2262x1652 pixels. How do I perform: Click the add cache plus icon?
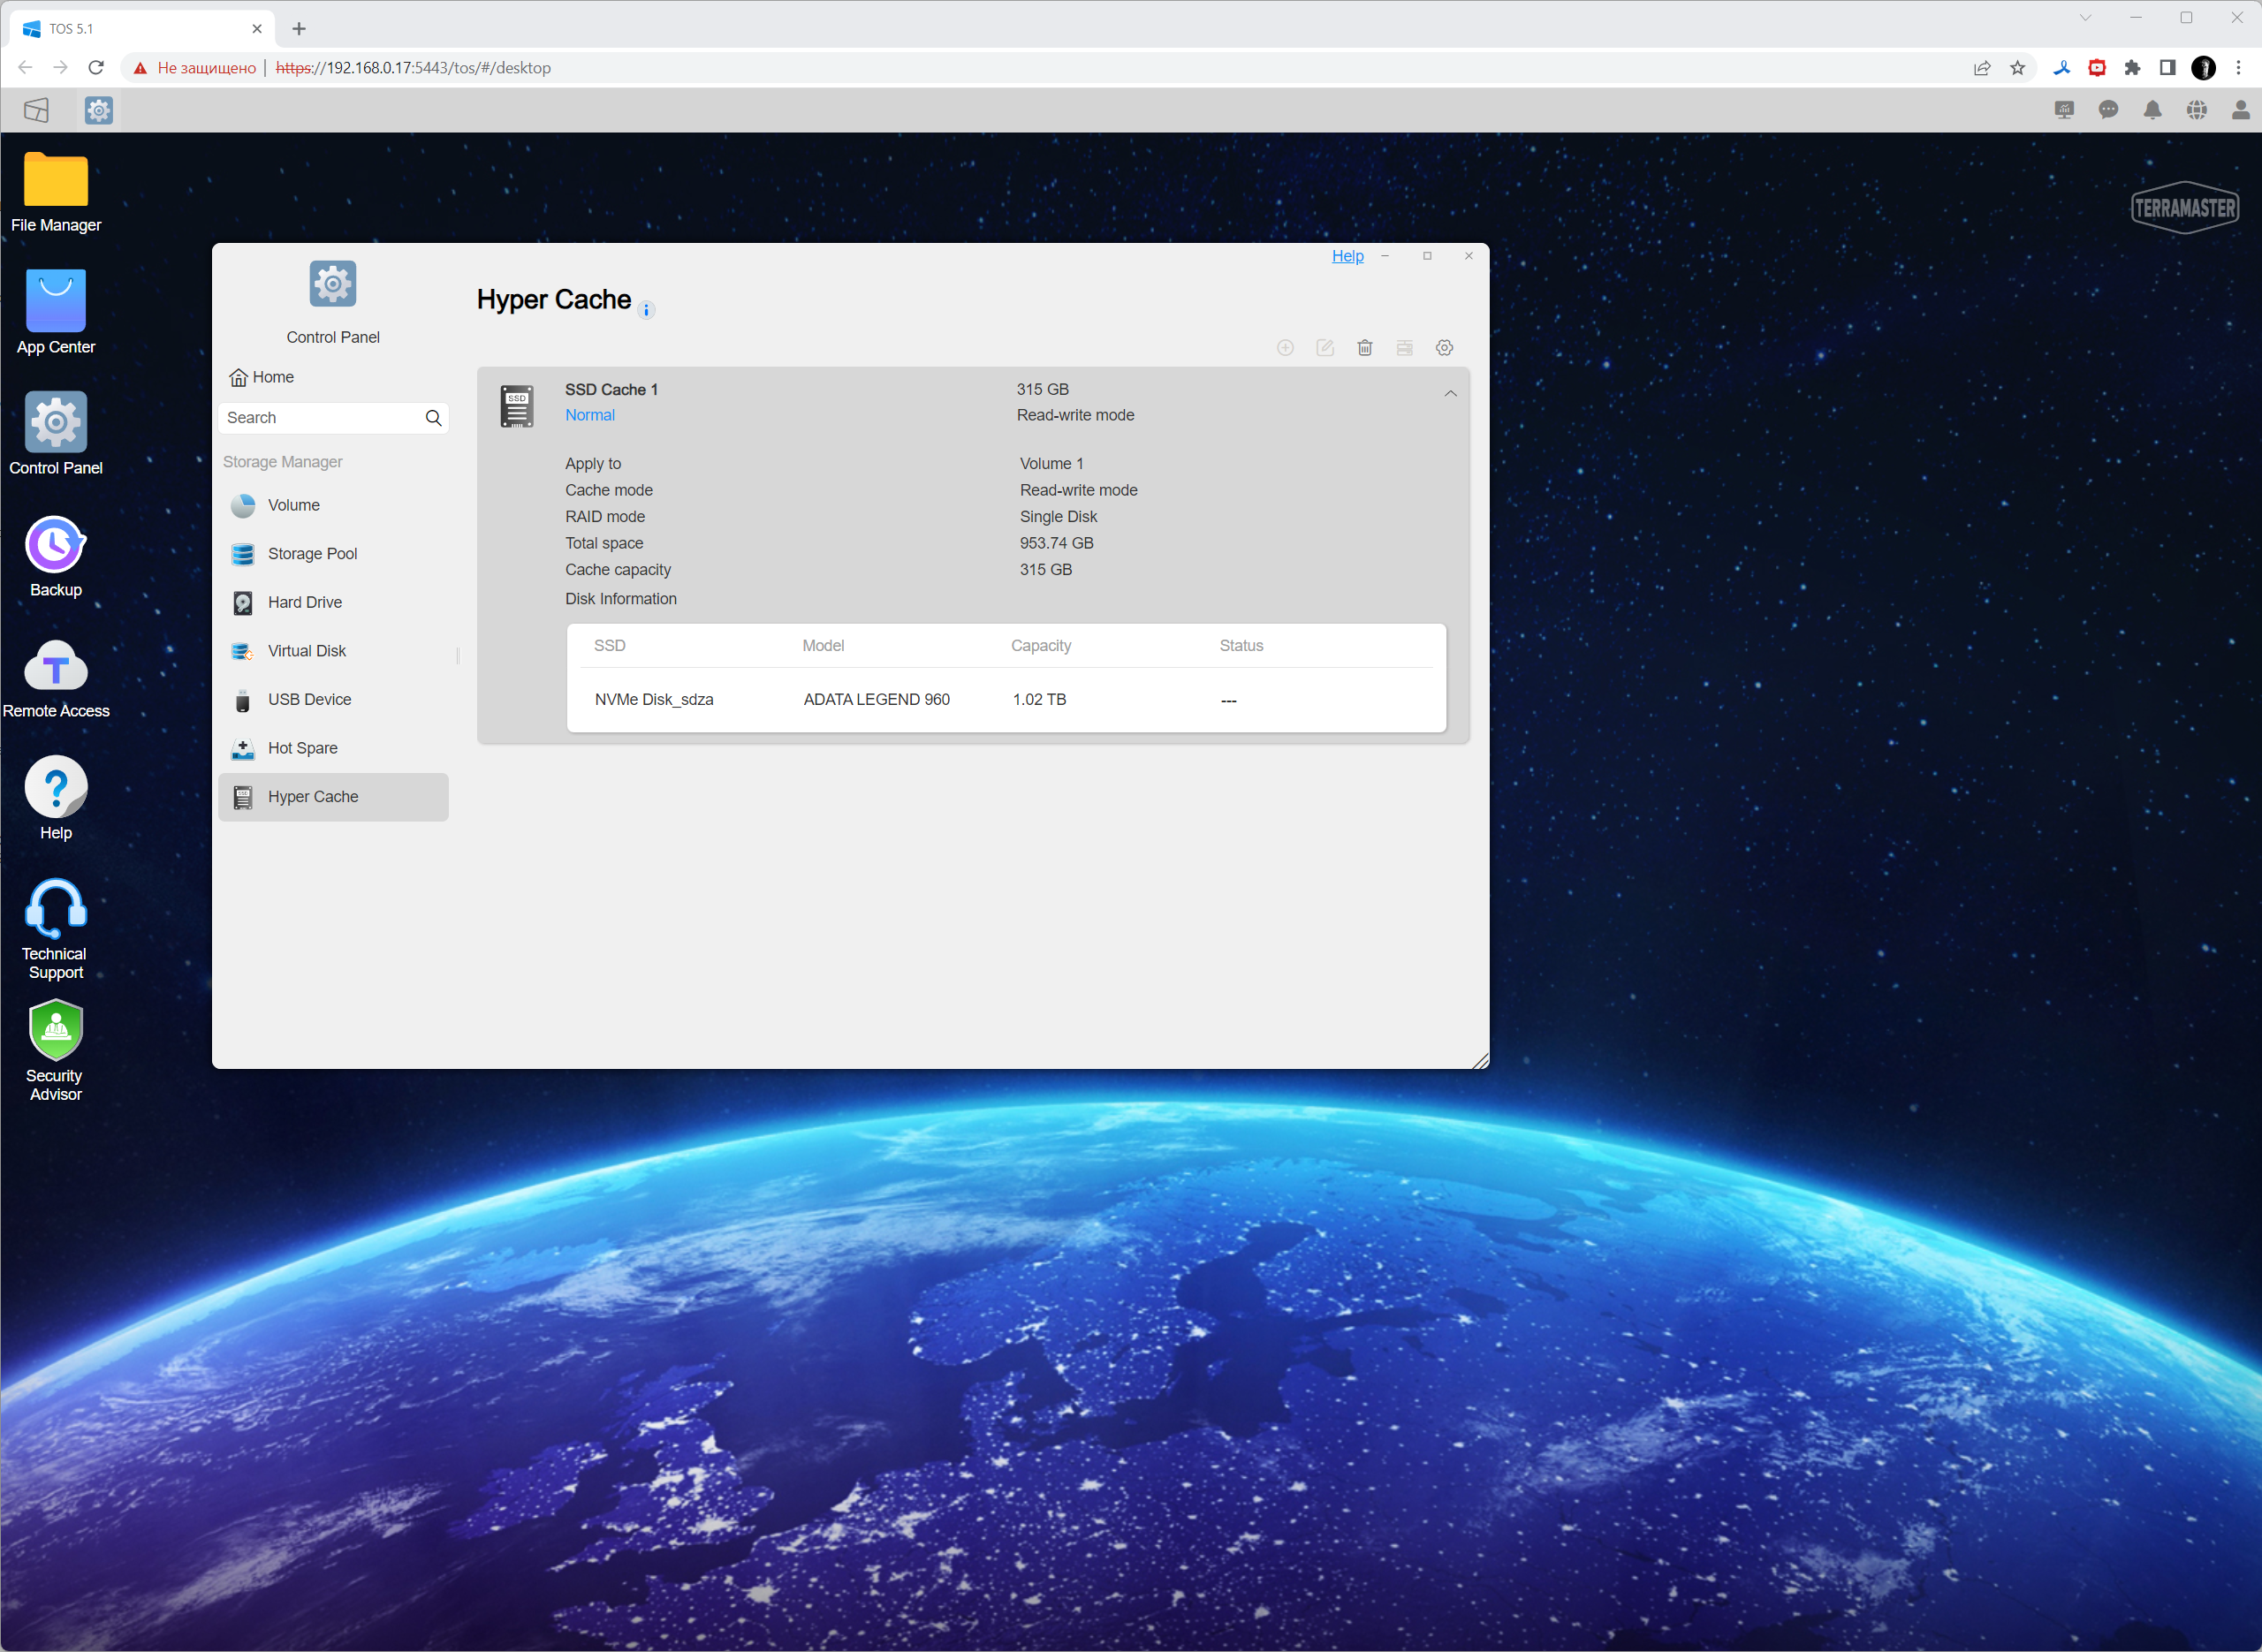tap(1285, 348)
